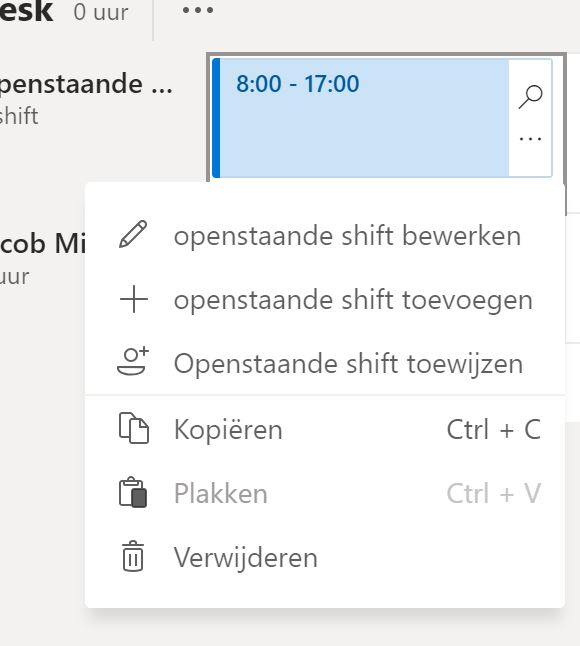Open the group options ellipsis beside 0 uur
This screenshot has width=580, height=646.
[x=198, y=10]
